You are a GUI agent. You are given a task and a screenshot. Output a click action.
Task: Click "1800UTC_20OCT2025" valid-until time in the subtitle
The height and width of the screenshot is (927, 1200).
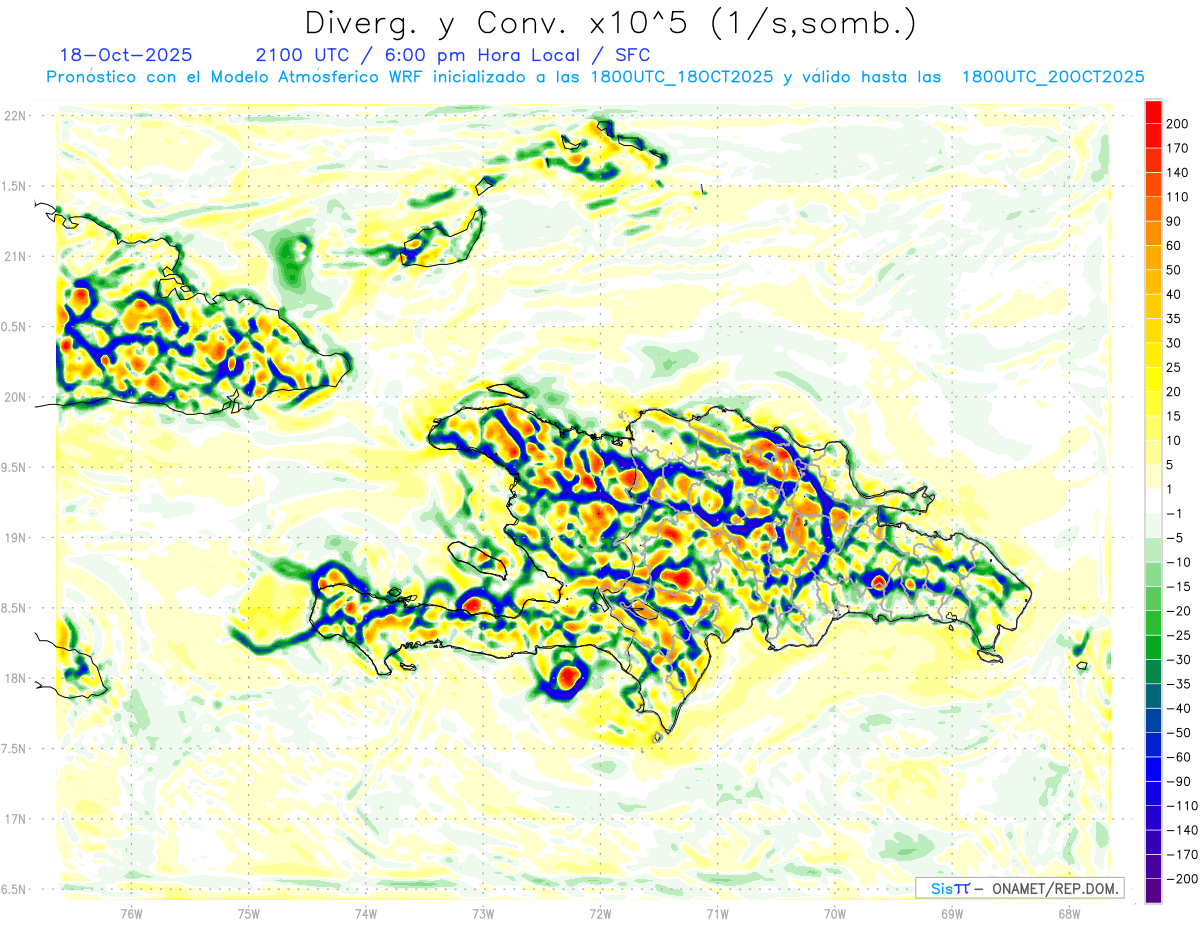coord(1053,77)
